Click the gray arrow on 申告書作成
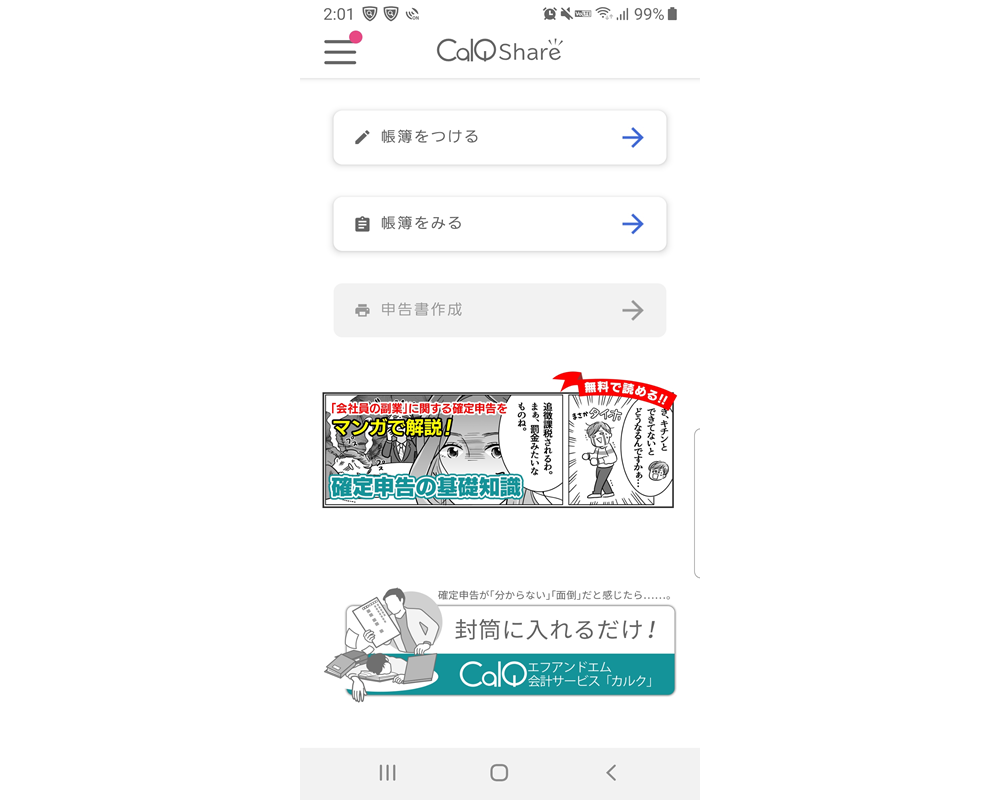Viewport: 1000px width, 800px height. [x=633, y=310]
